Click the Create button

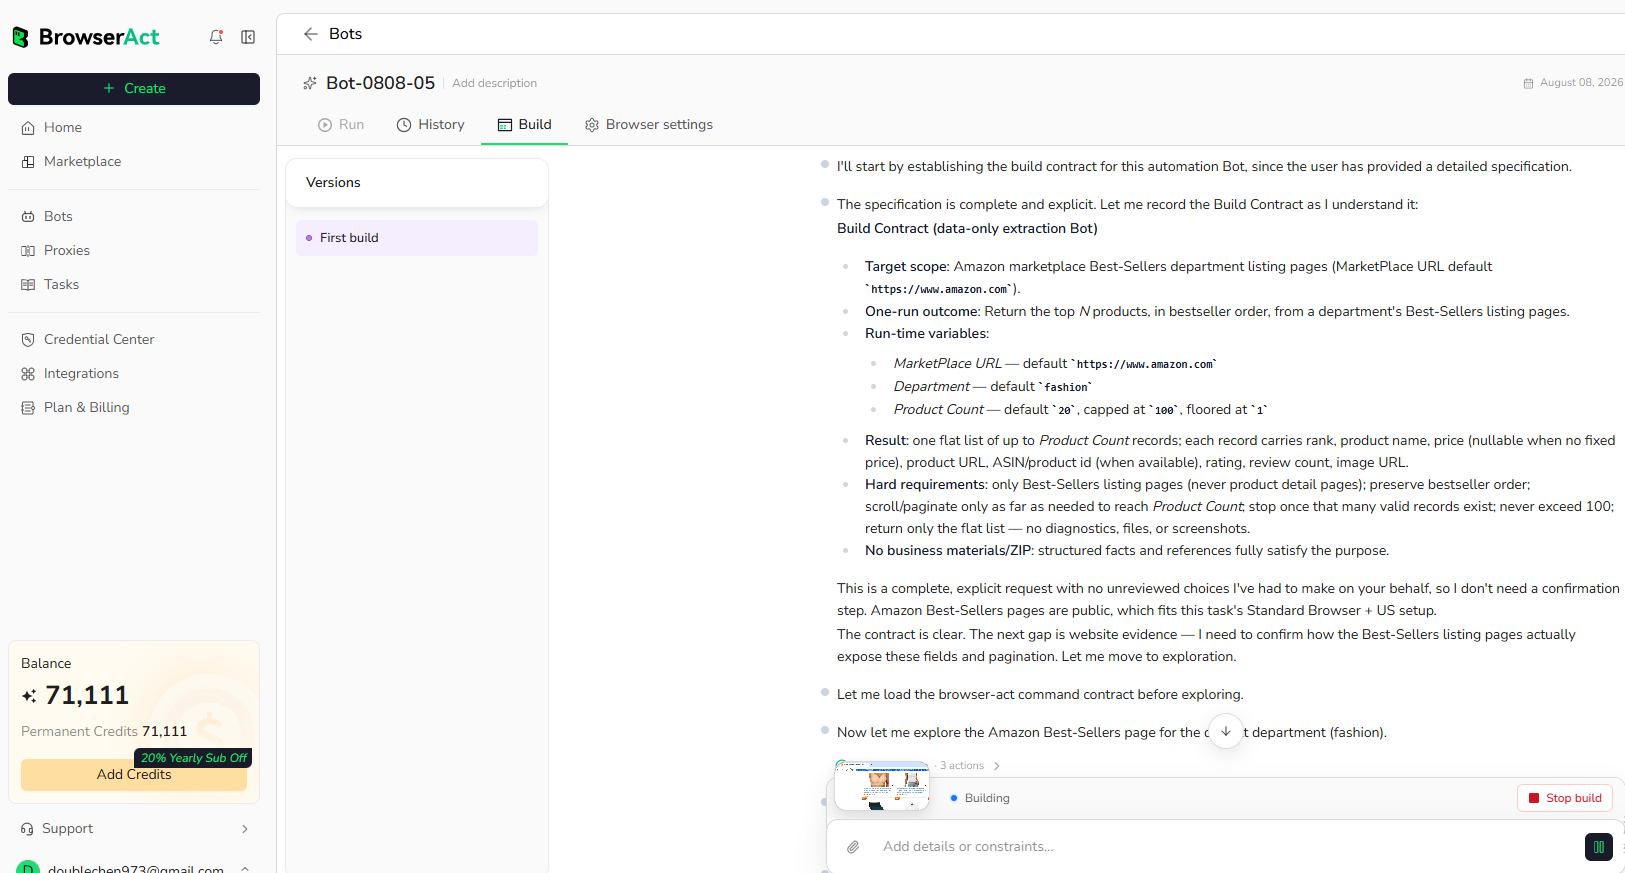pyautogui.click(x=134, y=89)
